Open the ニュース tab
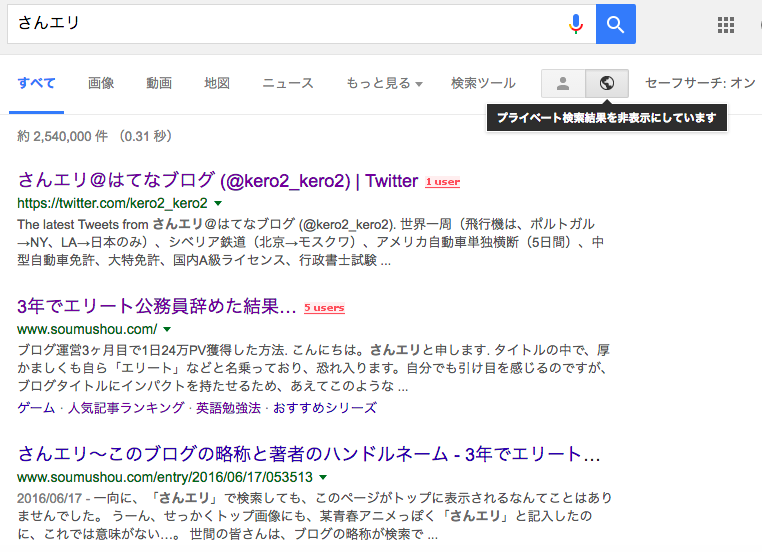The image size is (762, 552). (288, 83)
